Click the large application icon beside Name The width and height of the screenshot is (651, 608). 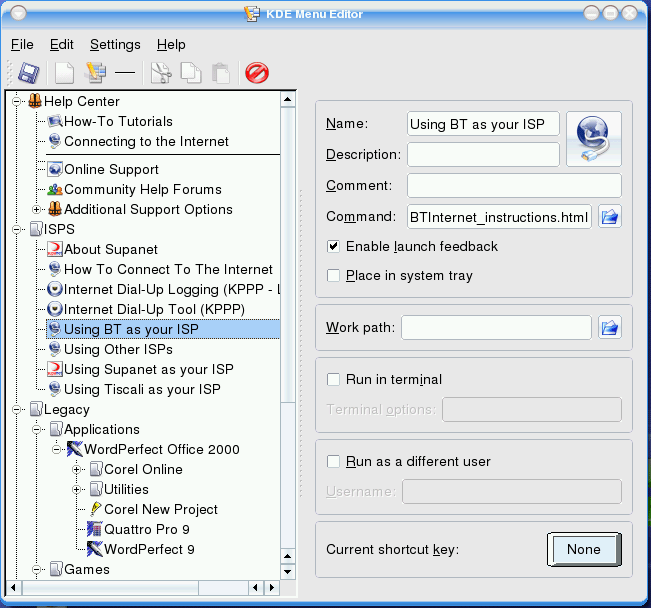(x=594, y=139)
